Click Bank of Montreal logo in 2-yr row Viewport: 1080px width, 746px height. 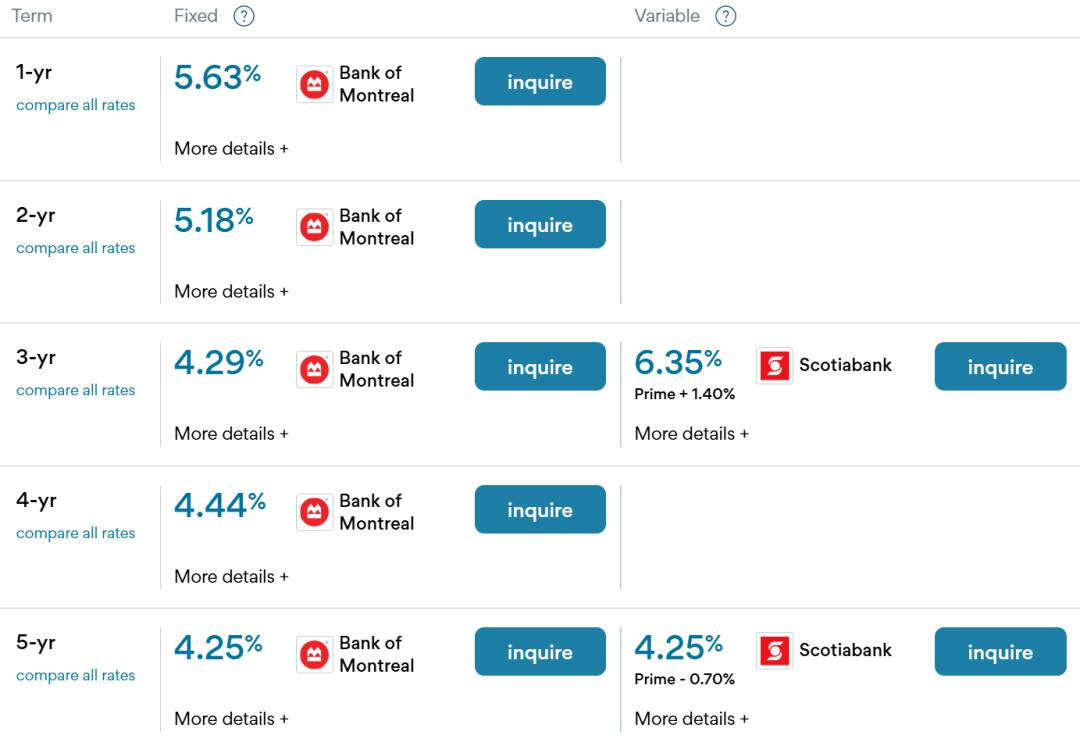314,228
